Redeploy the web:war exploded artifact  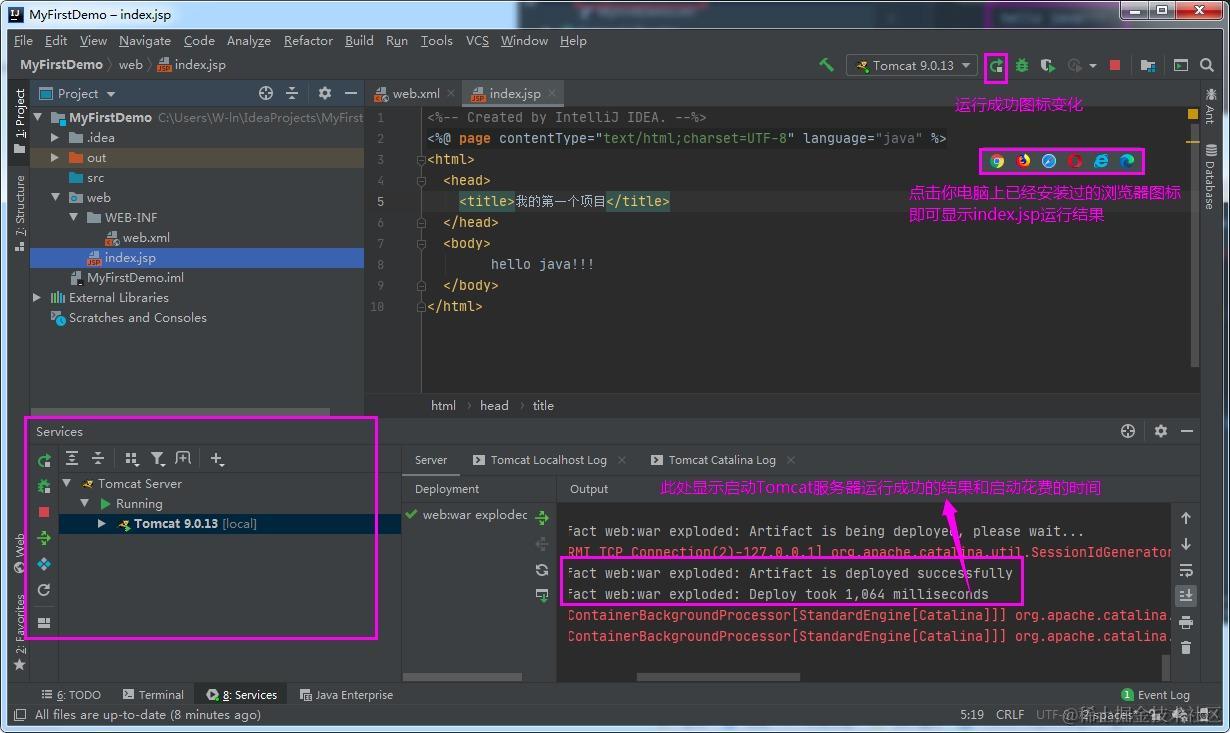click(542, 518)
